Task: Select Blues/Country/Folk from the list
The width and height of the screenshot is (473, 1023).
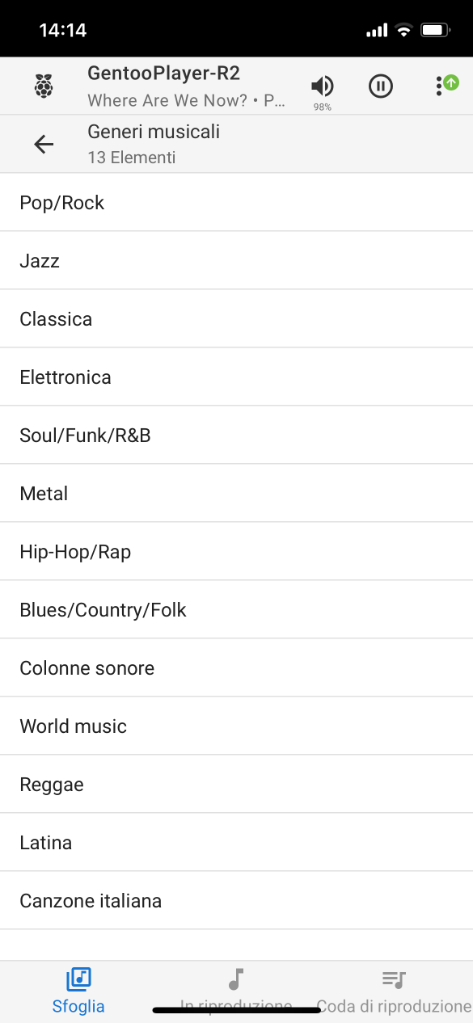Action: coord(236,609)
